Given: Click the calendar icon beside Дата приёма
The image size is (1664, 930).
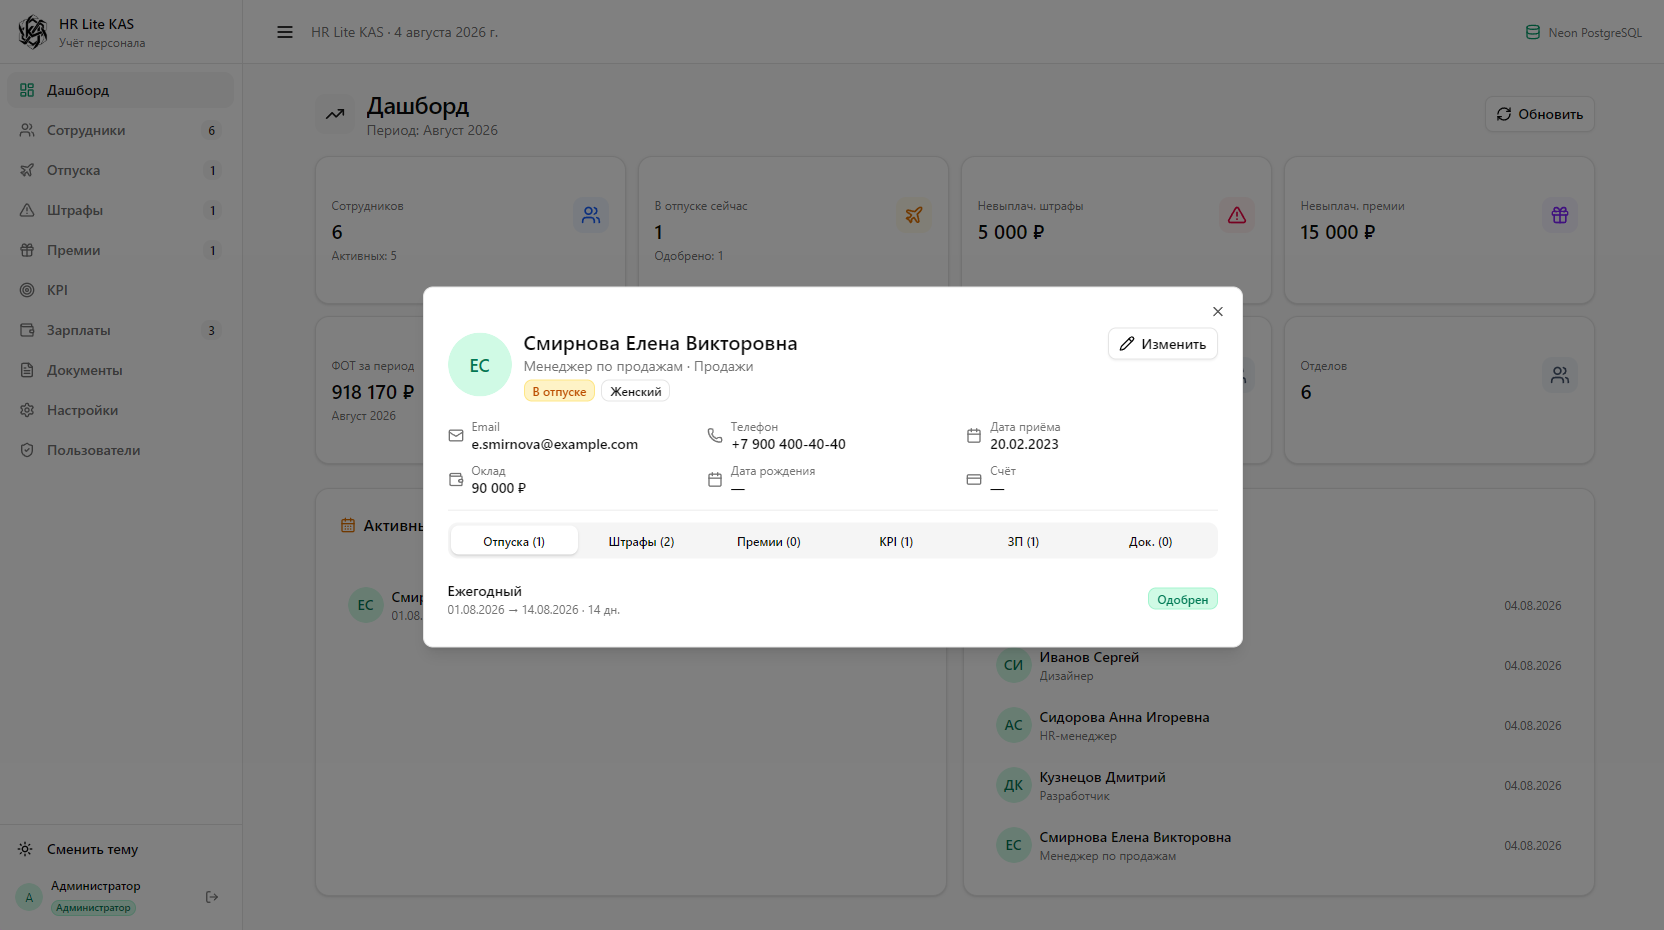Looking at the screenshot, I should click(x=974, y=436).
